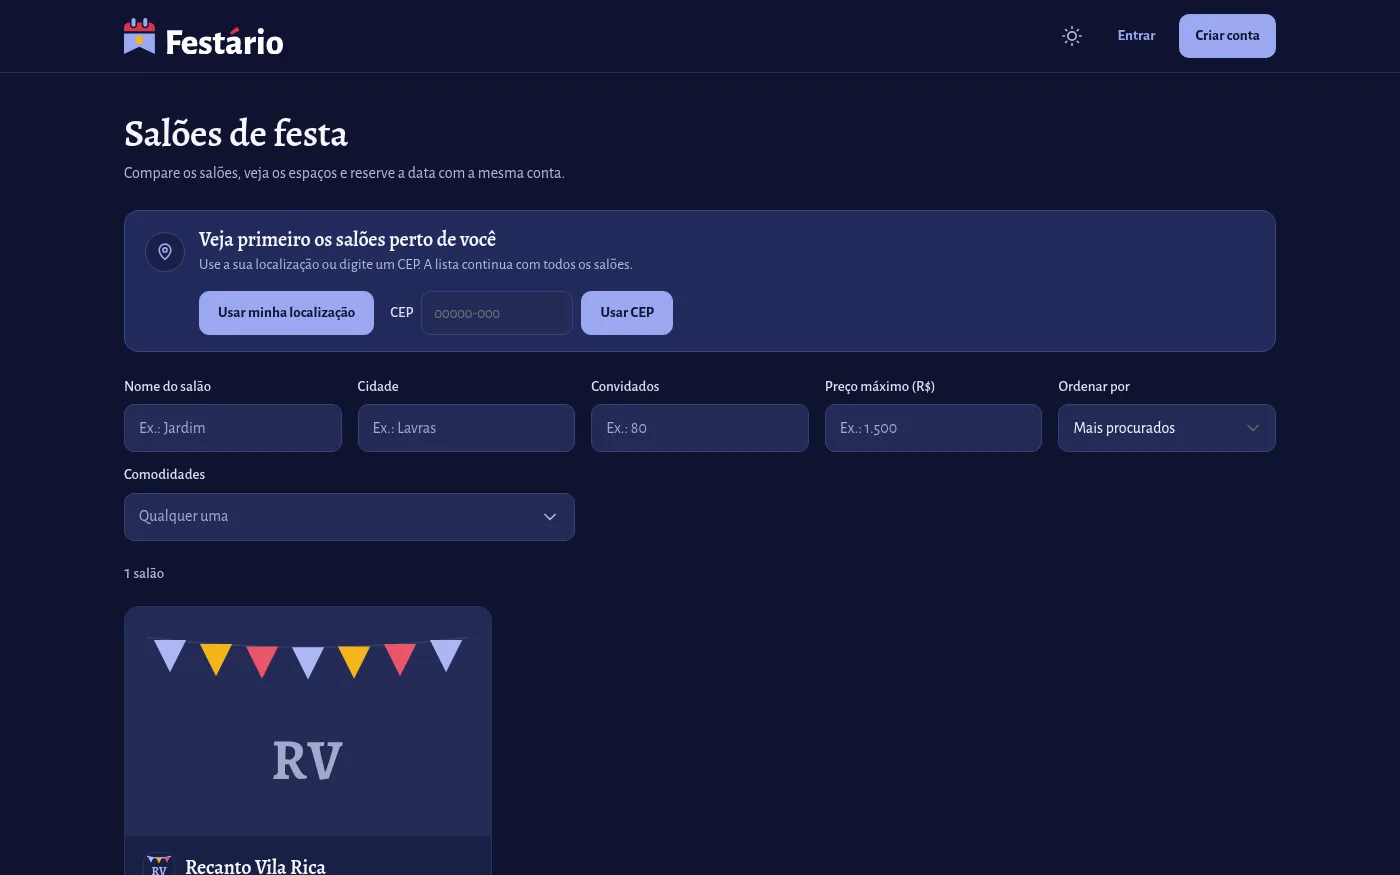This screenshot has height=875, width=1400.
Task: Click the Recanto Vila Rica title
Action: coord(255,866)
